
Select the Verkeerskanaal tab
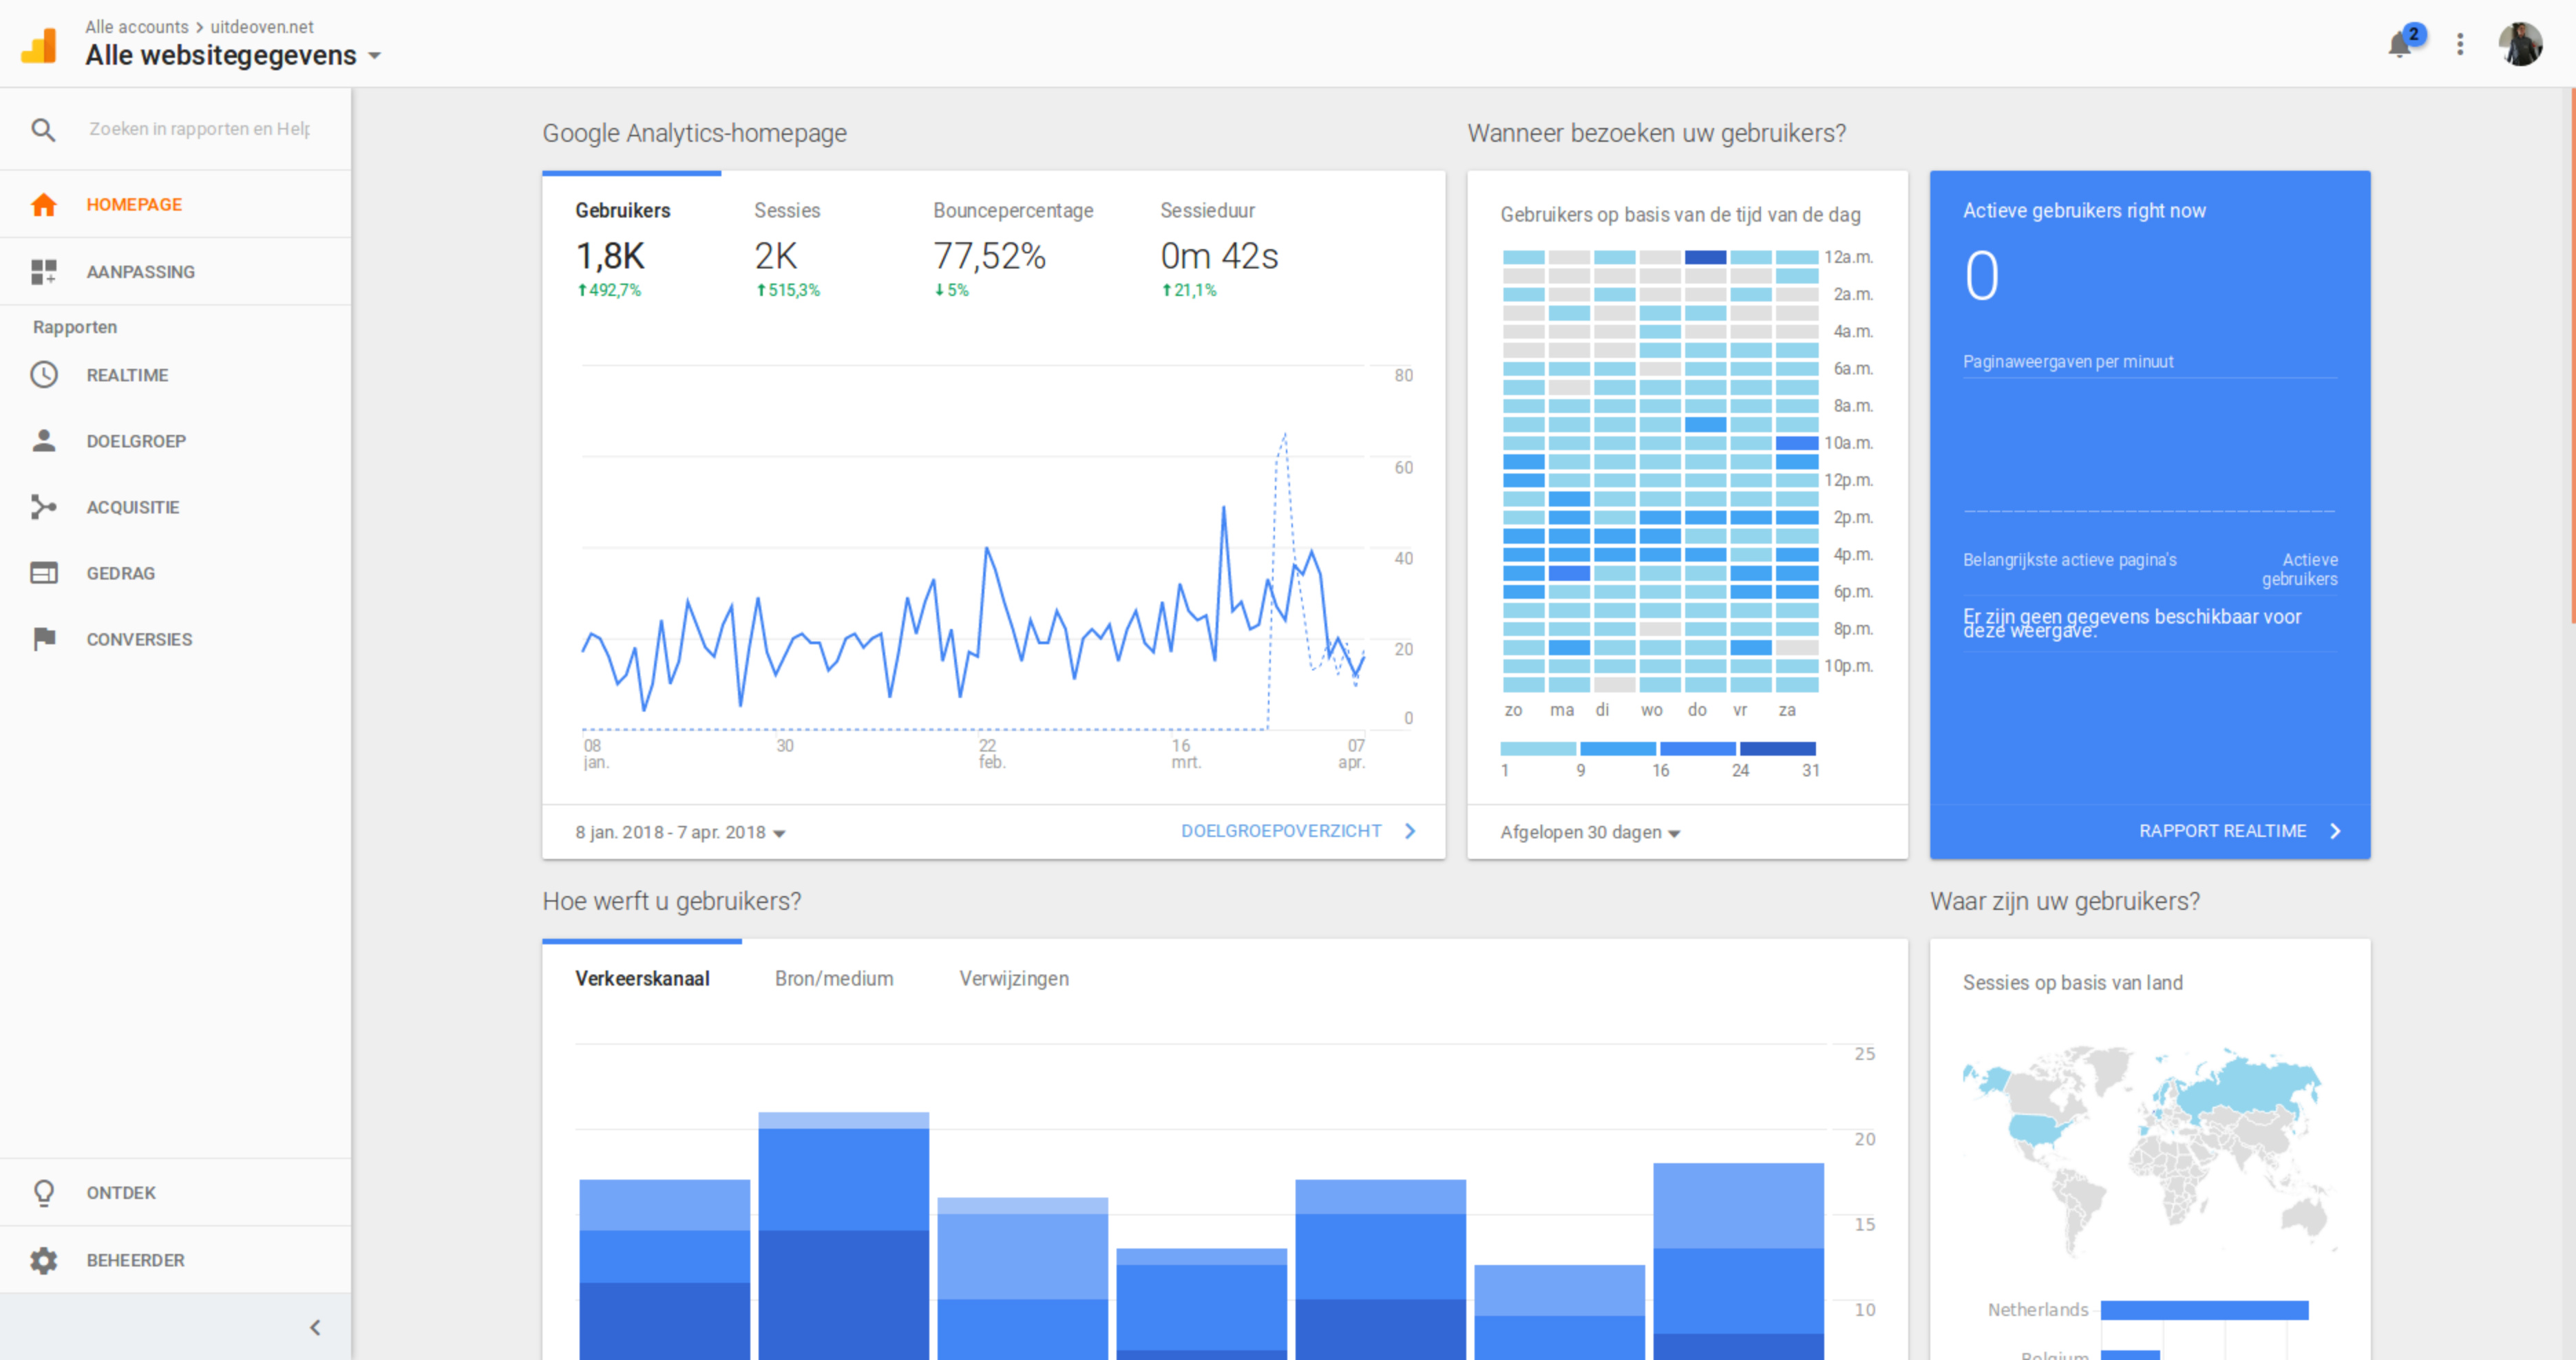pos(642,978)
